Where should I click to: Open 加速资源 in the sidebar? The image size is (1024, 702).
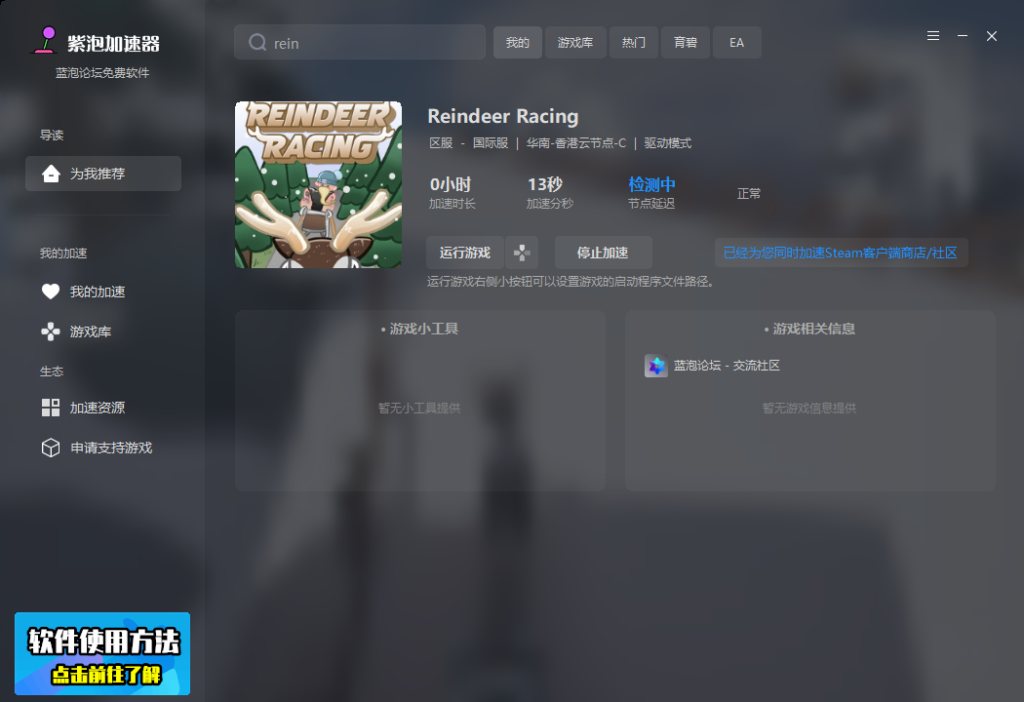[84, 407]
